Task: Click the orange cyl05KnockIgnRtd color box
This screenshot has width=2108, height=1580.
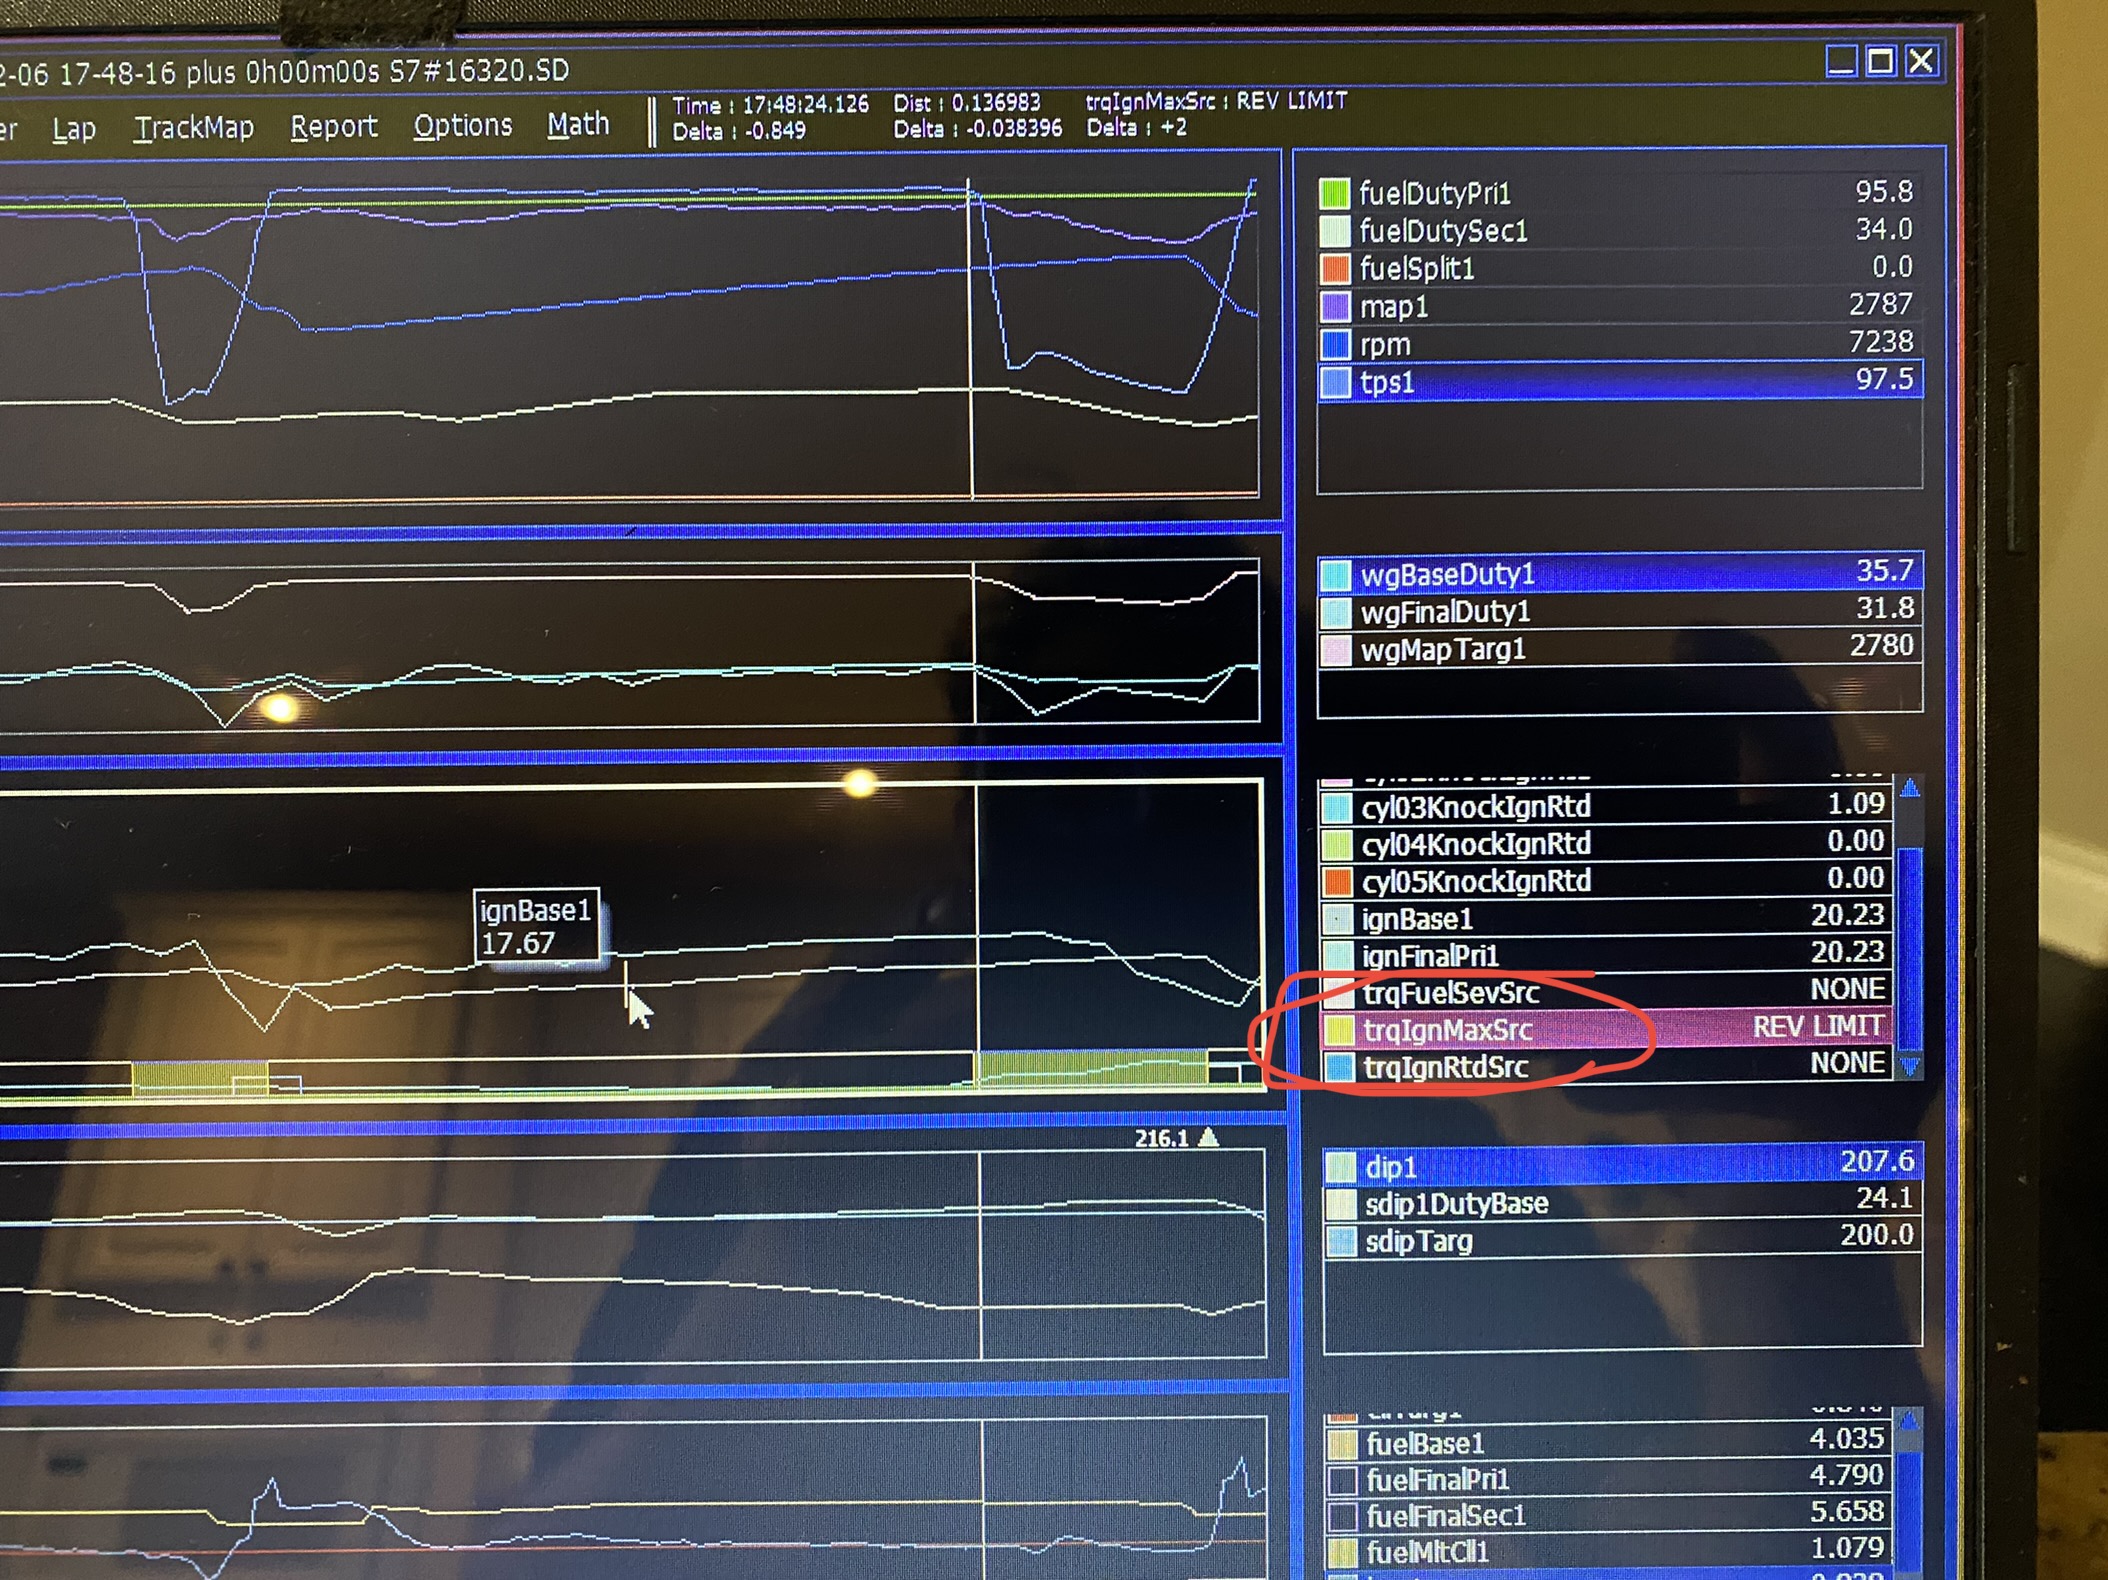Action: click(1337, 881)
